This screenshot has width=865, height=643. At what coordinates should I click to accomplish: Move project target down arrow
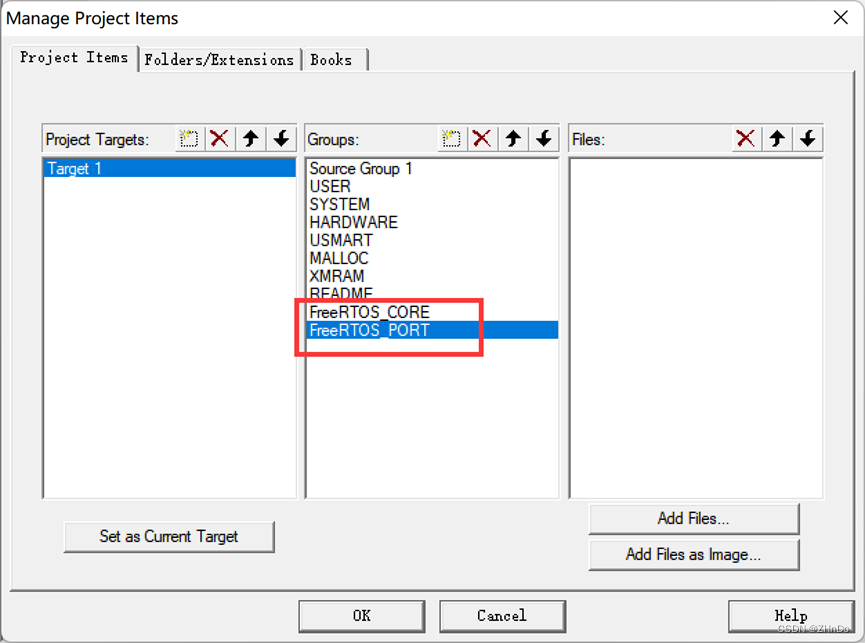tap(281, 138)
